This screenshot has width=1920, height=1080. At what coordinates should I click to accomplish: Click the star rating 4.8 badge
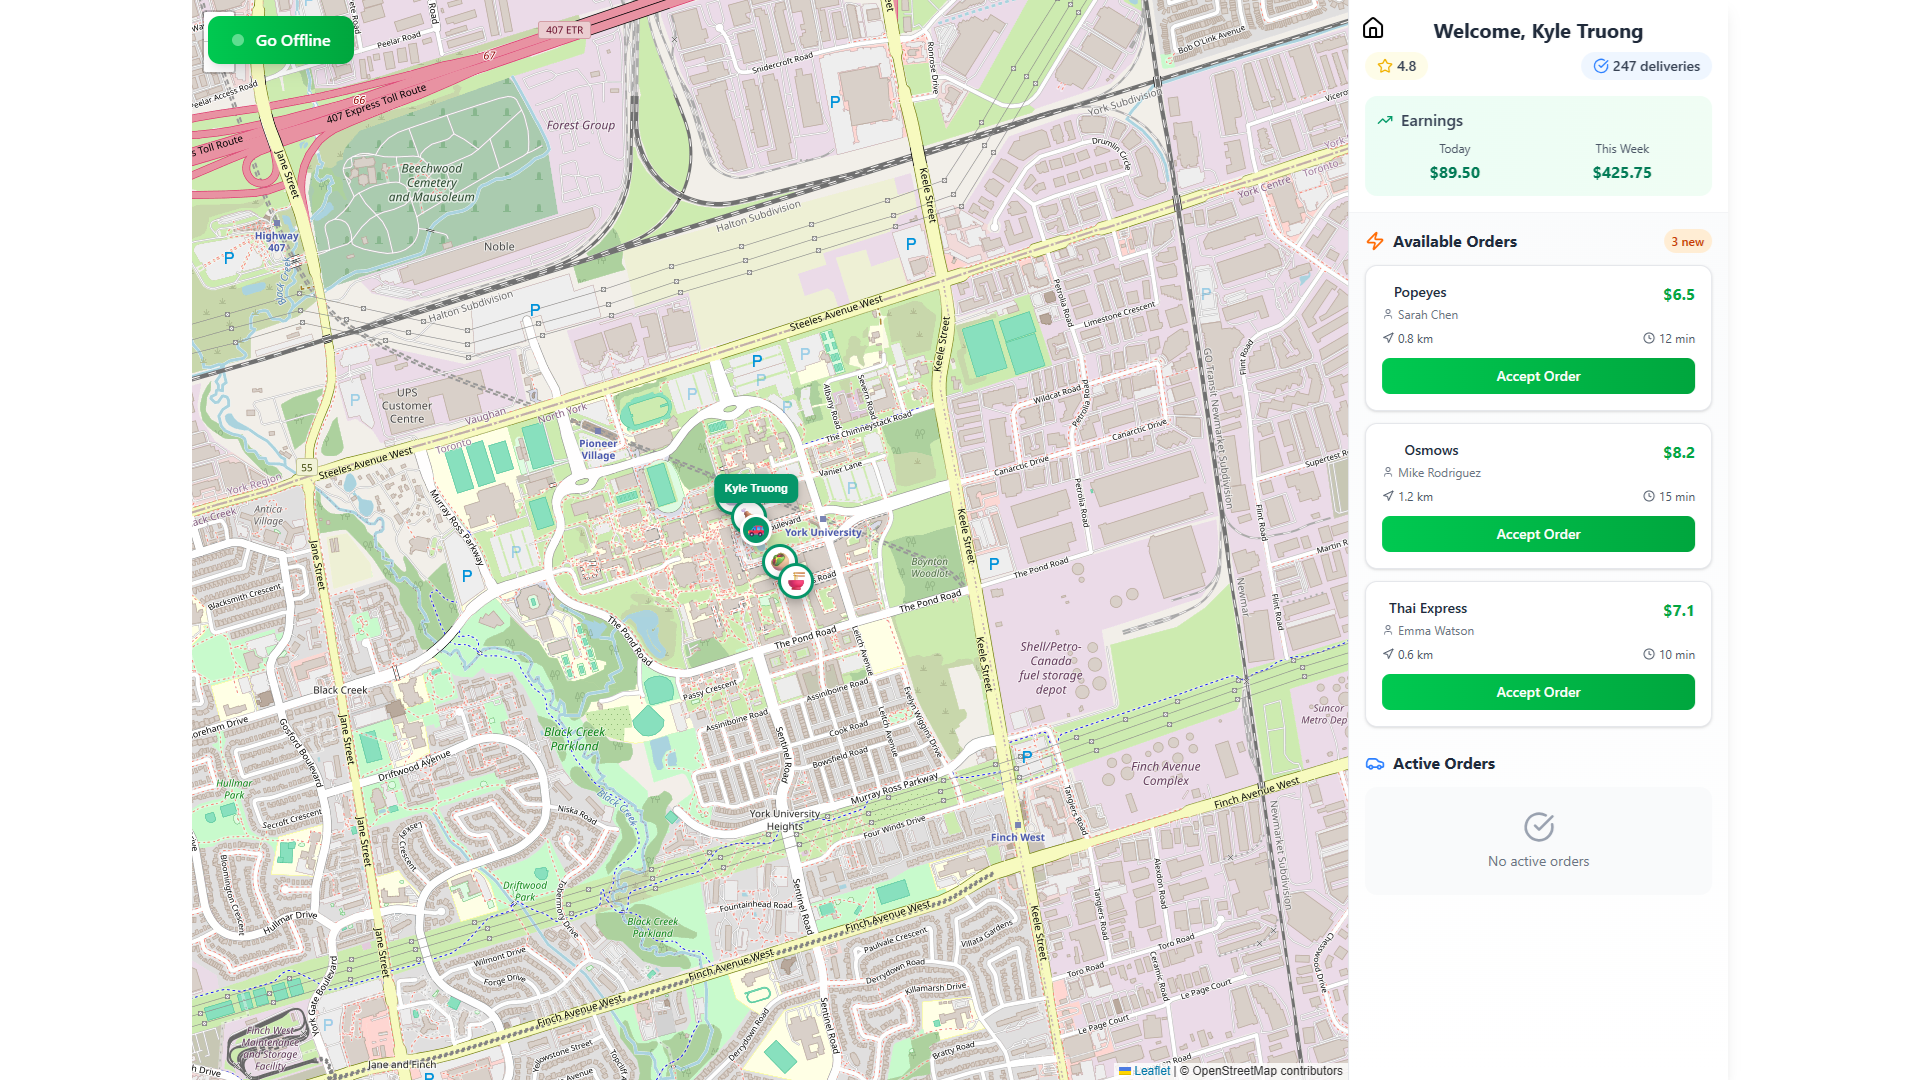coord(1396,66)
